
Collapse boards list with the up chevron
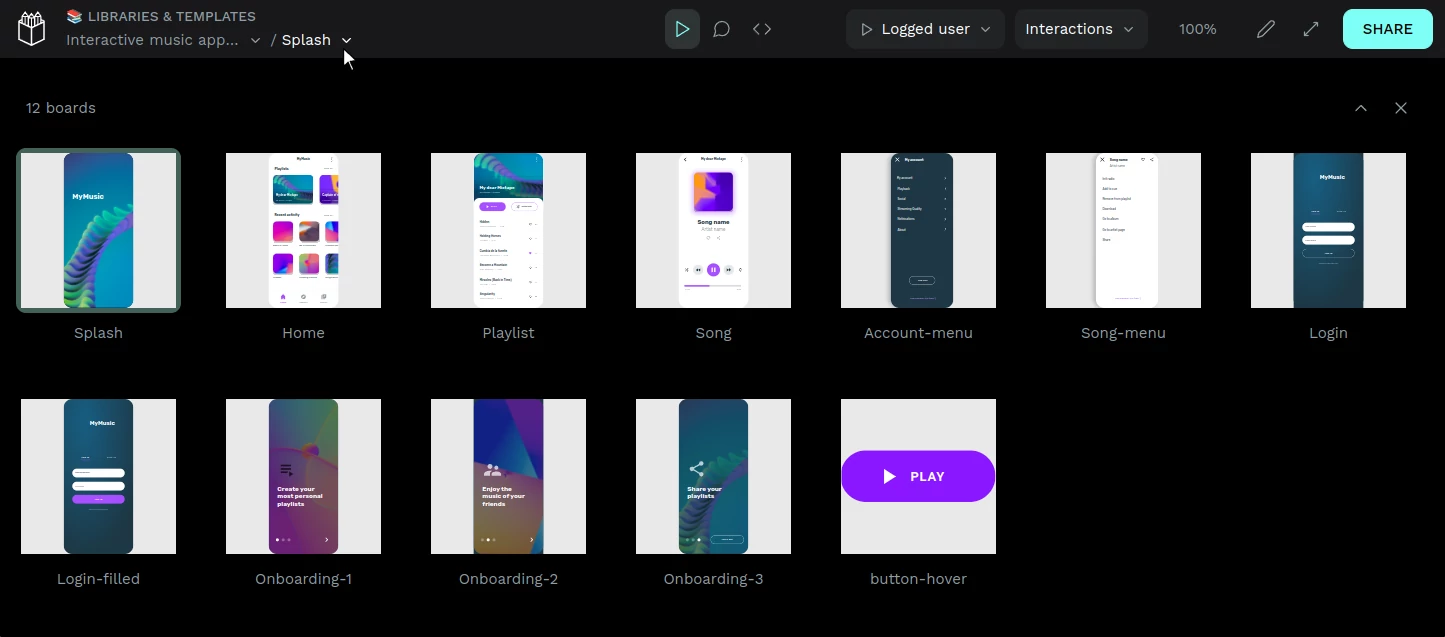coord(1361,108)
